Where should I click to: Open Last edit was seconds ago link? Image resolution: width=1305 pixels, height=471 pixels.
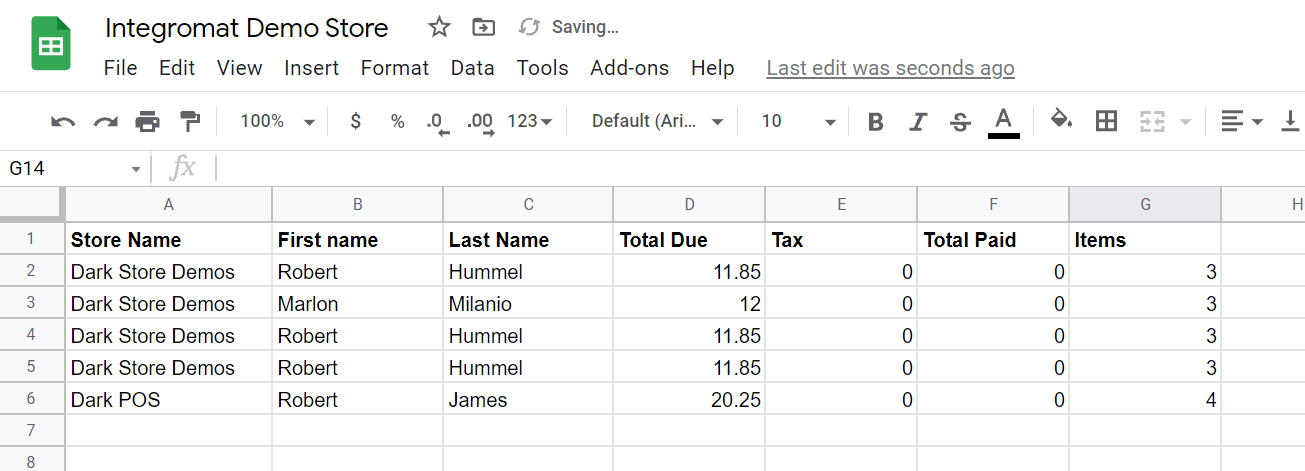point(890,68)
